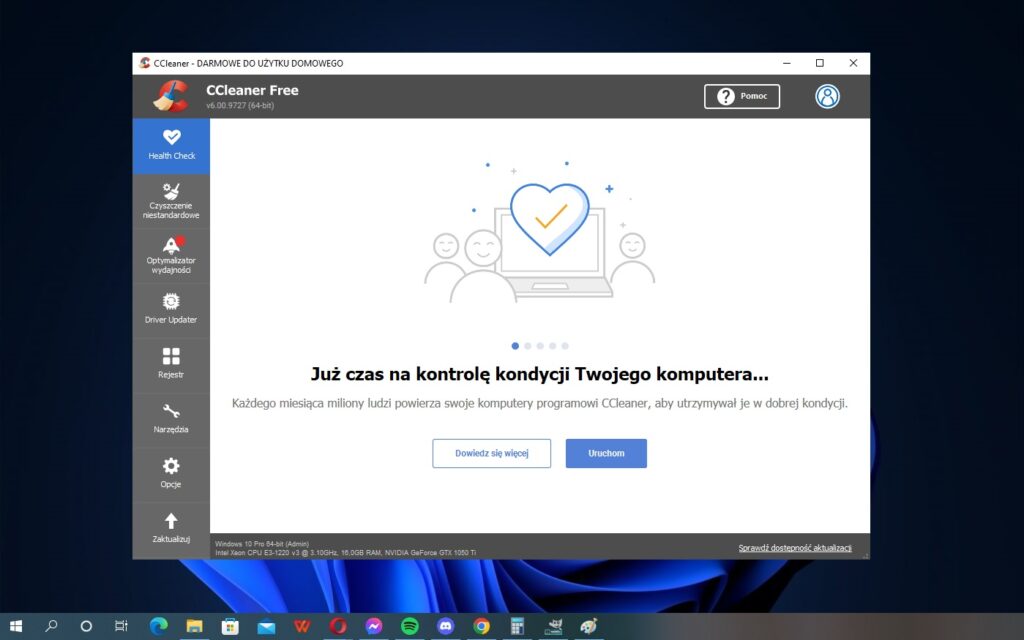1024x640 pixels.
Task: Open Calculator from taskbar
Action: point(517,626)
